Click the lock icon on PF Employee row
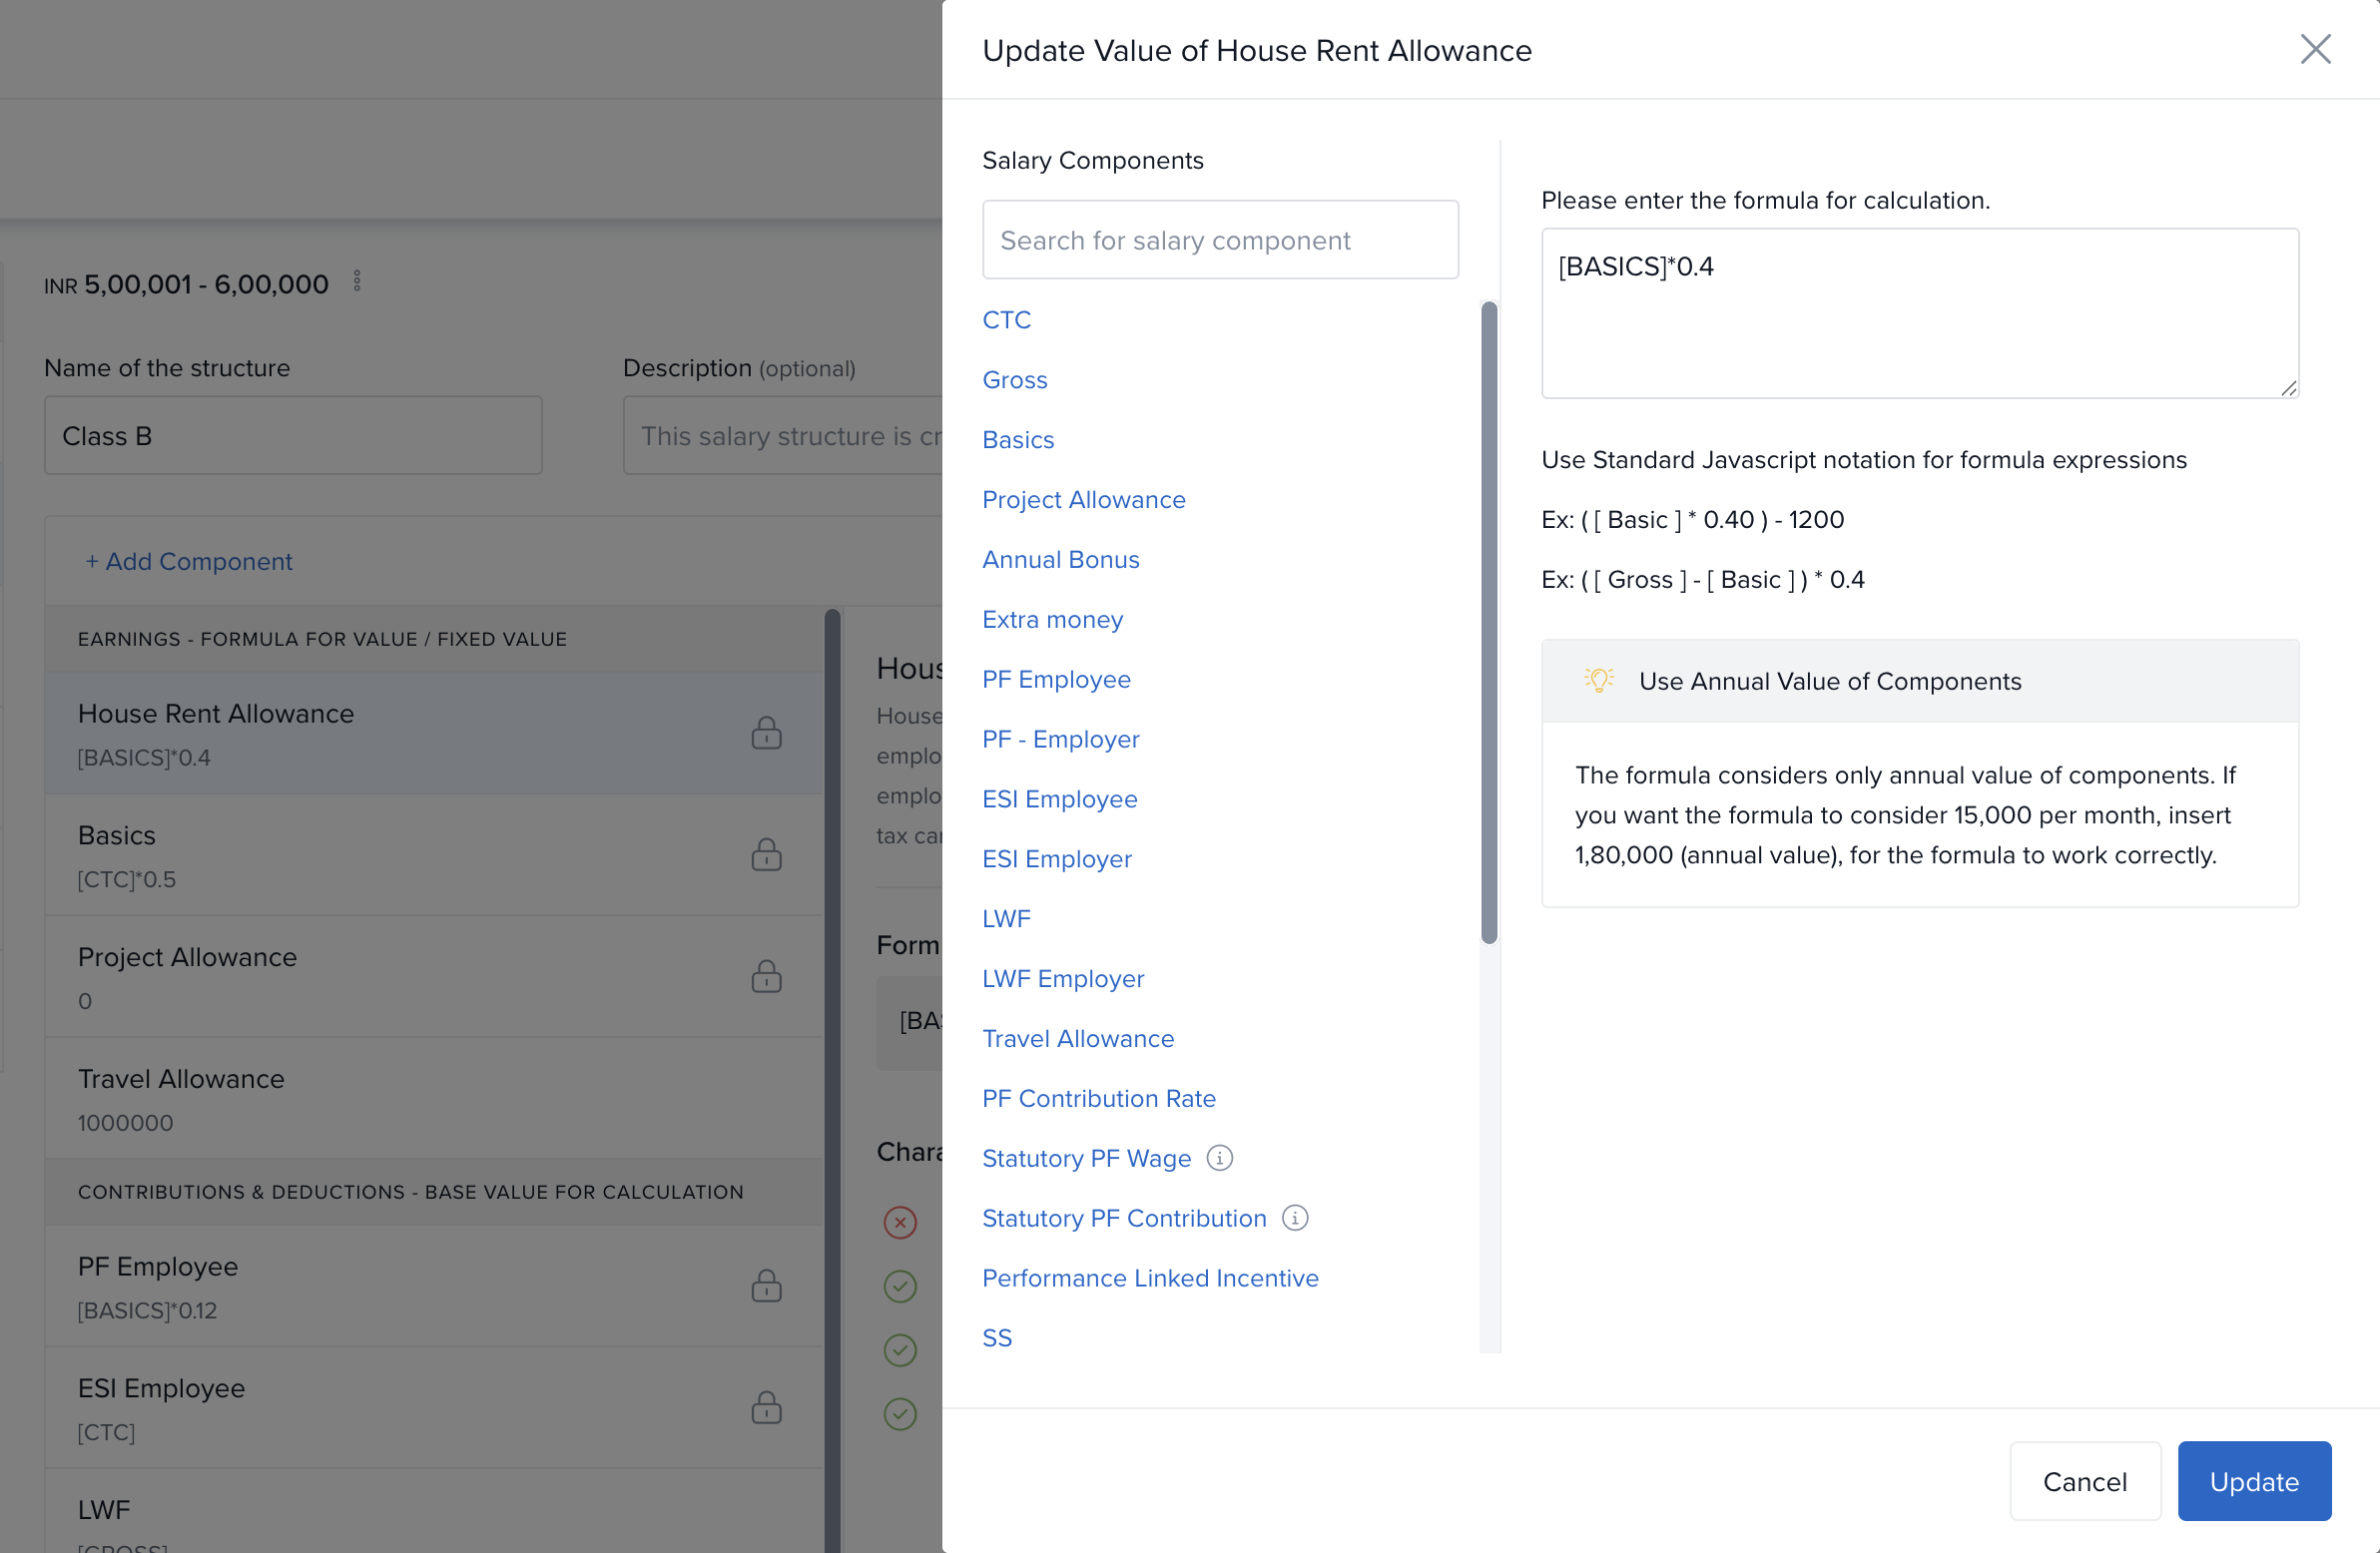The height and width of the screenshot is (1553, 2380). tap(766, 1286)
